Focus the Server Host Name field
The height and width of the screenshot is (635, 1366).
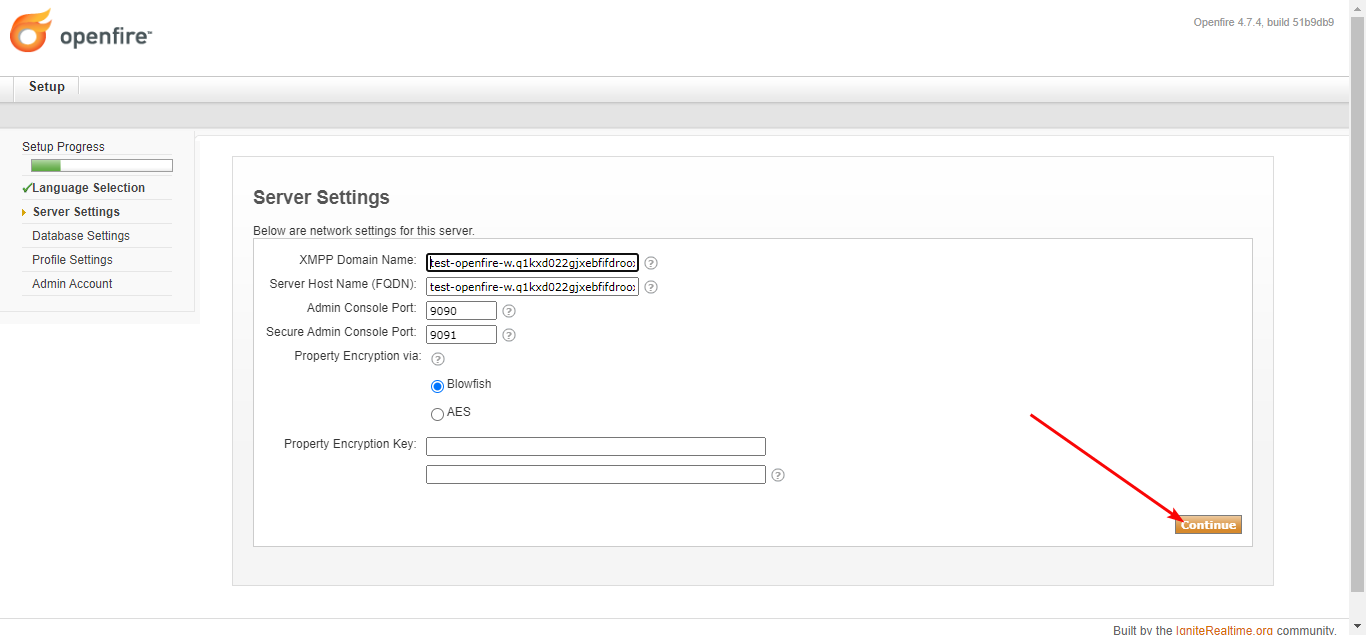tap(532, 287)
